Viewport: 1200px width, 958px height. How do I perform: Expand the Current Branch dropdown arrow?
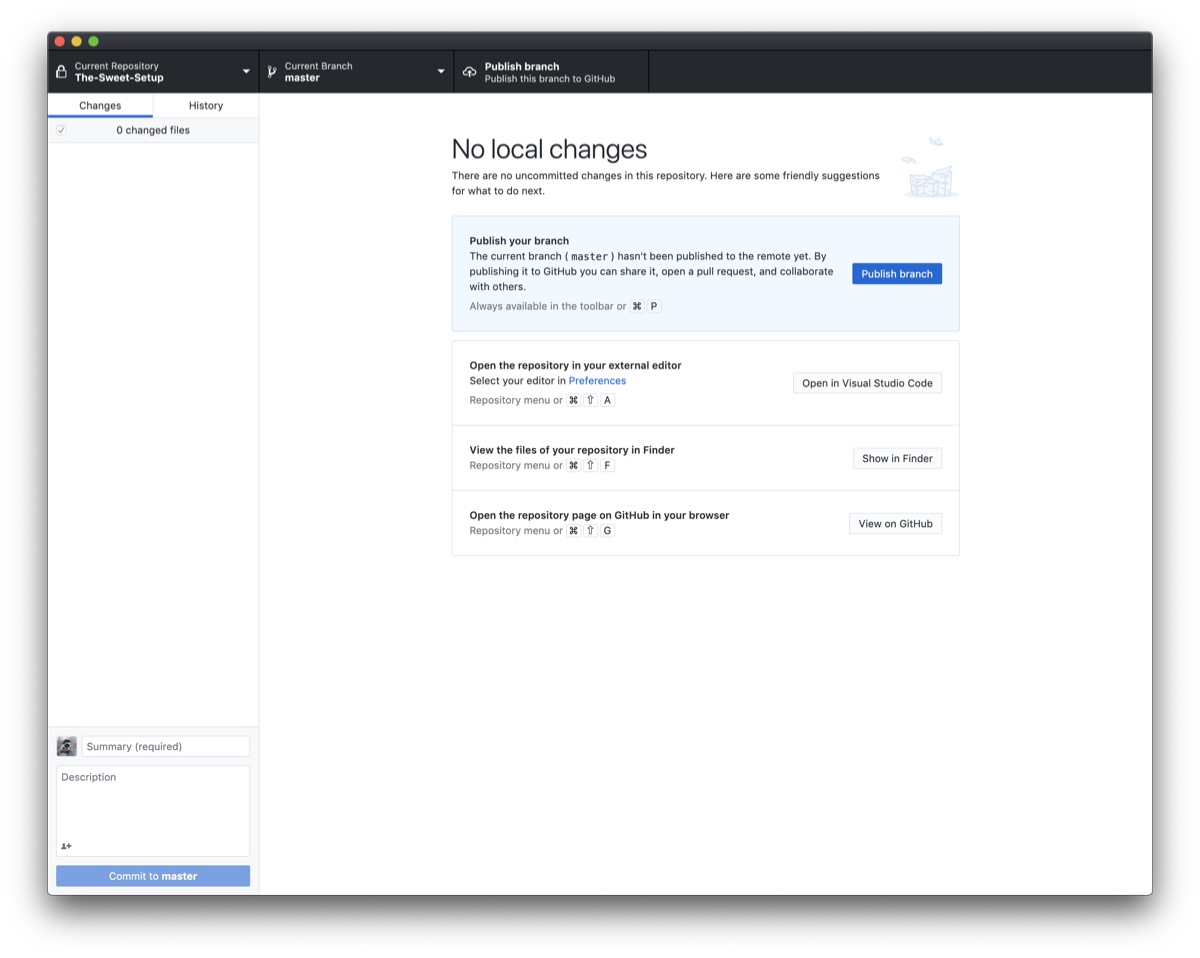[441, 72]
